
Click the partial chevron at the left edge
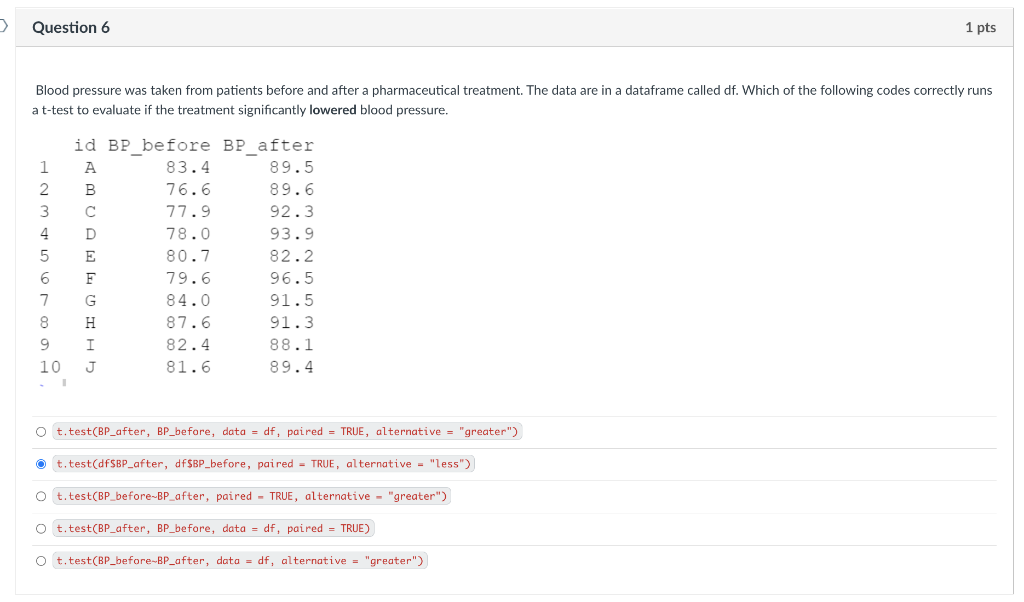point(2,27)
